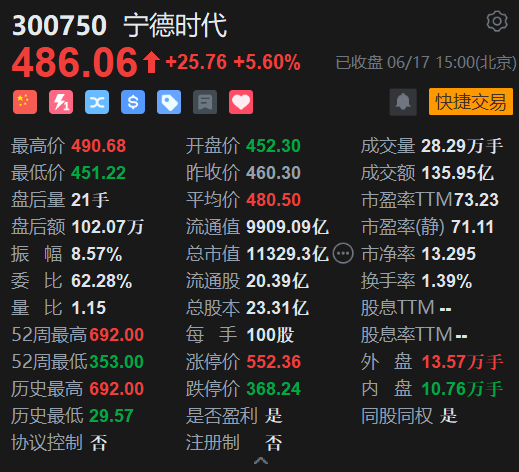Click the 总市值 value 11329.3亿
Viewport: 519px width, 472px height.
pos(287,254)
